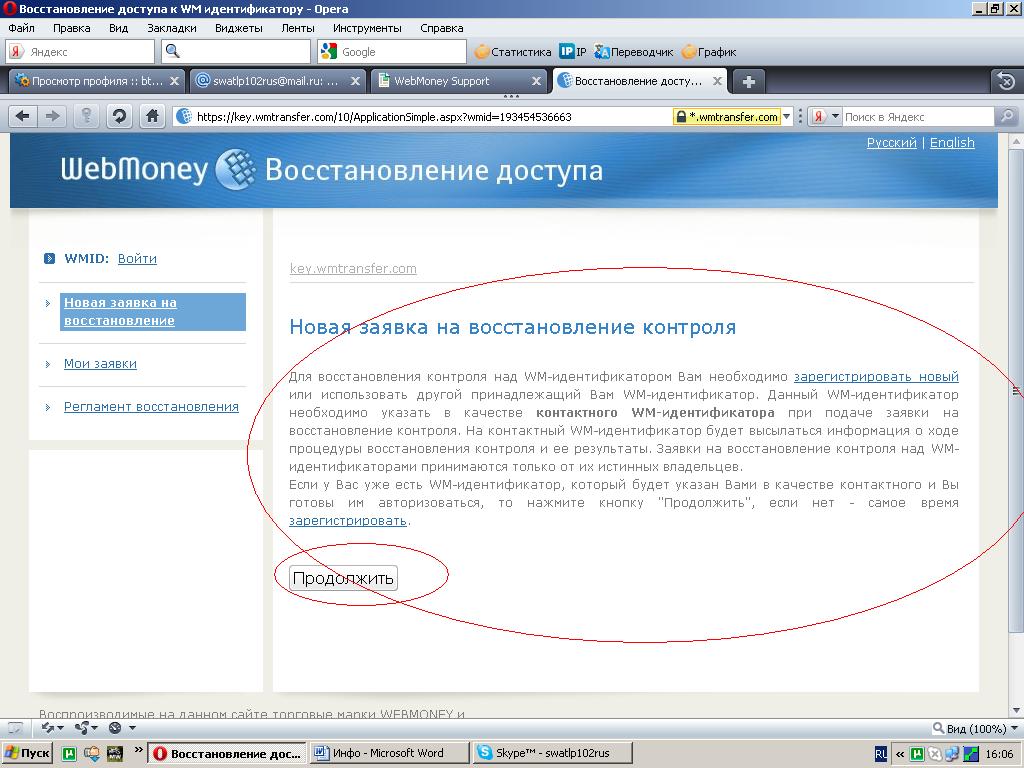Click the scrollbar down arrow
This screenshot has height=768, width=1024.
[1016, 710]
